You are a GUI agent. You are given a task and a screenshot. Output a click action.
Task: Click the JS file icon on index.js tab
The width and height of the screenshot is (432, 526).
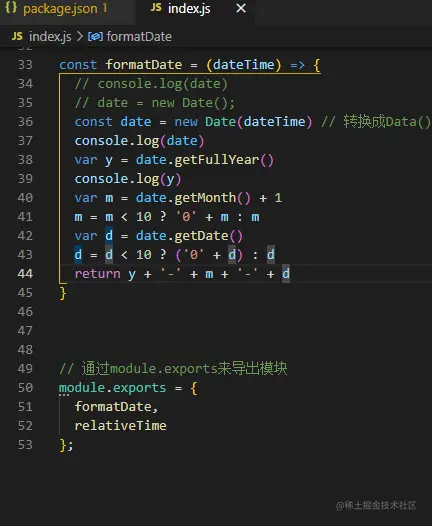click(x=156, y=8)
